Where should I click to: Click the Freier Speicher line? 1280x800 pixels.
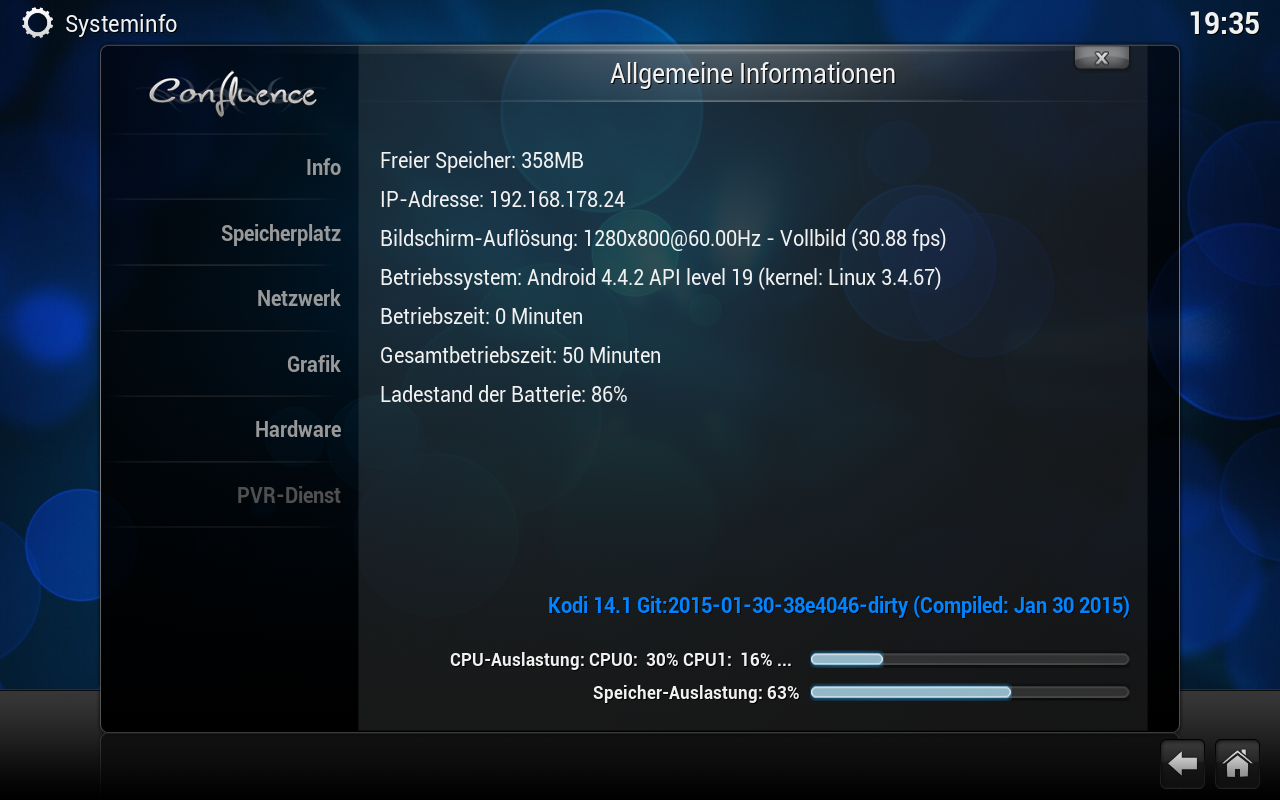point(481,160)
